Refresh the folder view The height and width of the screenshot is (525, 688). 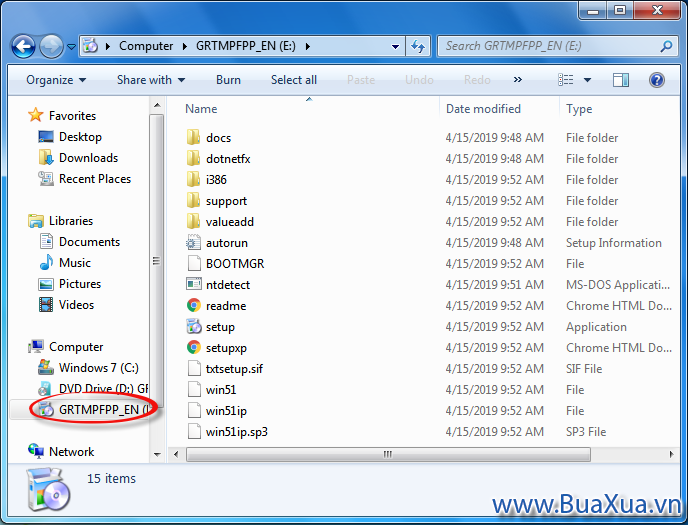[418, 46]
